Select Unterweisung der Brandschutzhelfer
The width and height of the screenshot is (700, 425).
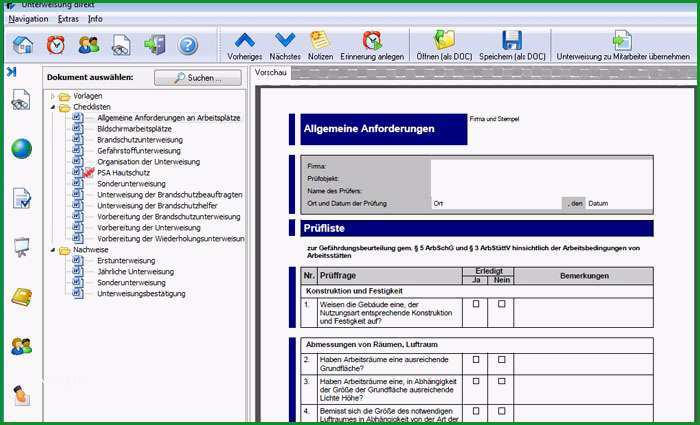(157, 206)
